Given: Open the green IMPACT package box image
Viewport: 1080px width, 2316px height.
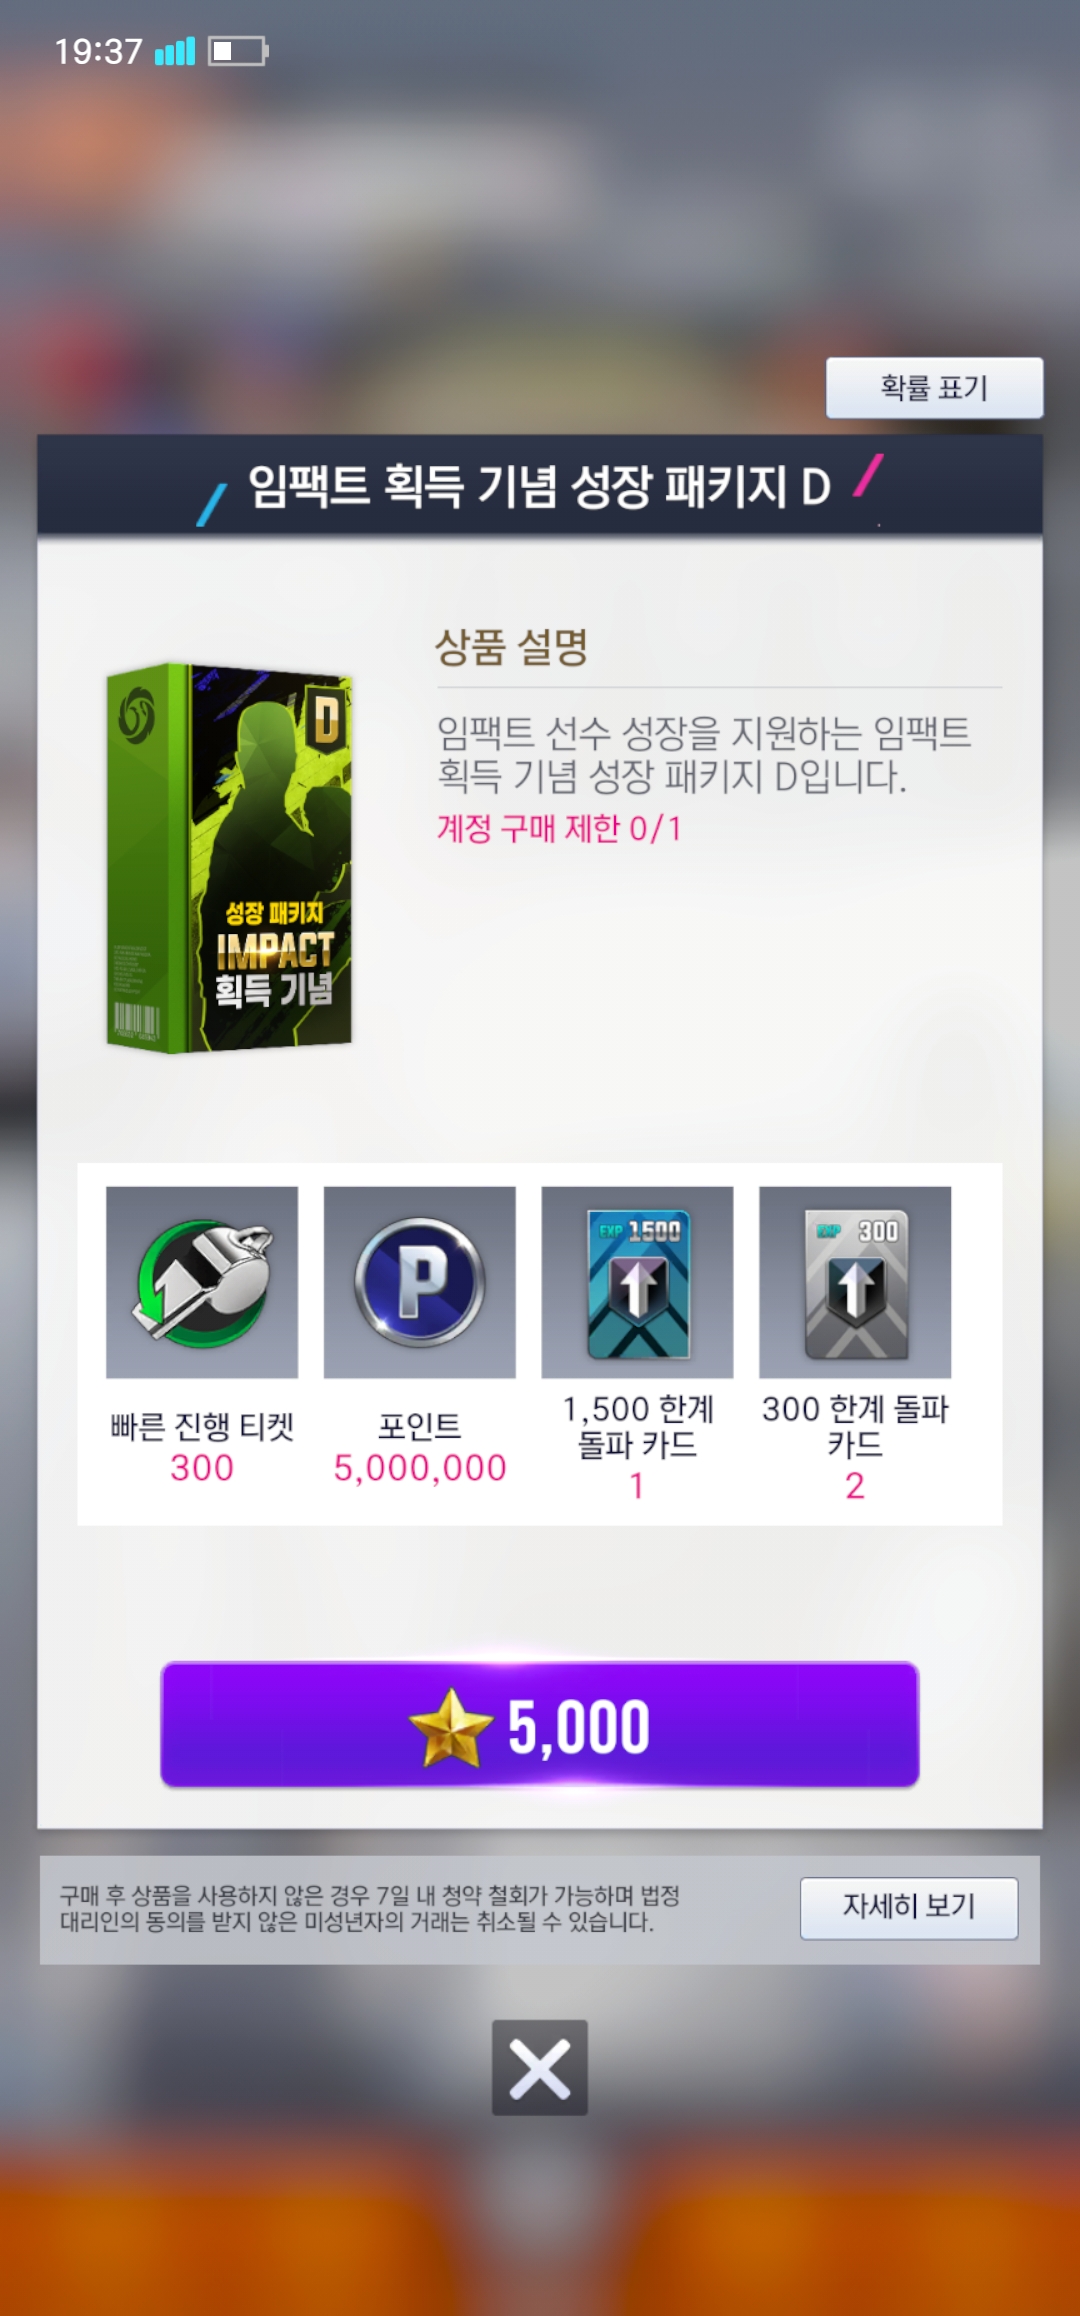Looking at the screenshot, I should pos(230,858).
